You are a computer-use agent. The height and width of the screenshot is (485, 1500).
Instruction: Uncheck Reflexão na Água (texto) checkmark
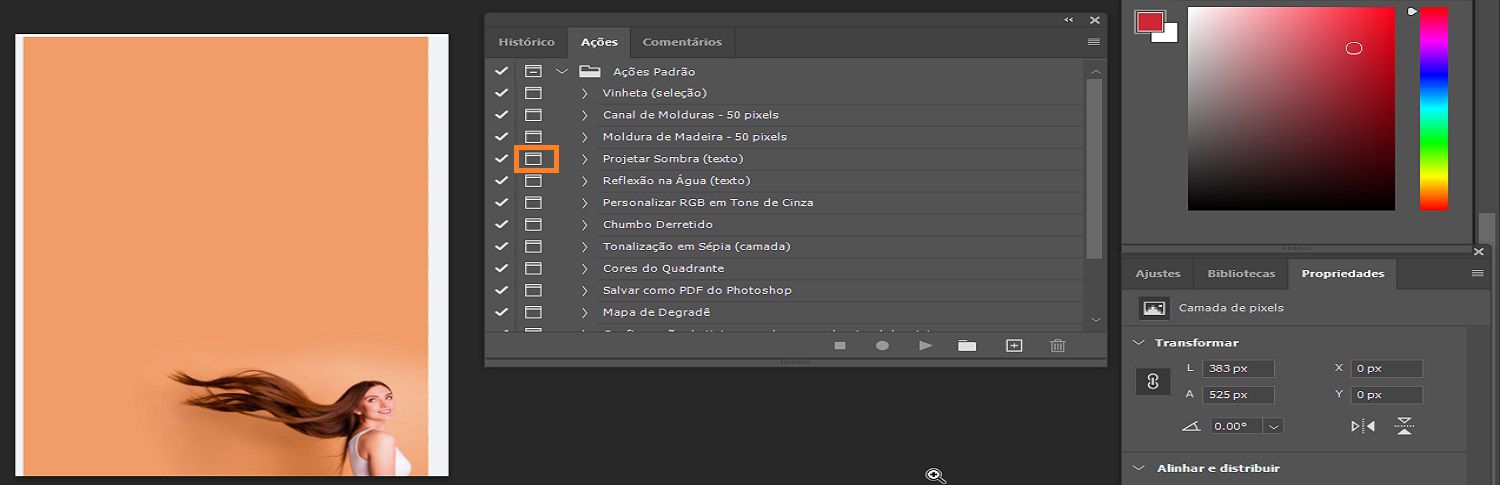[x=502, y=181]
